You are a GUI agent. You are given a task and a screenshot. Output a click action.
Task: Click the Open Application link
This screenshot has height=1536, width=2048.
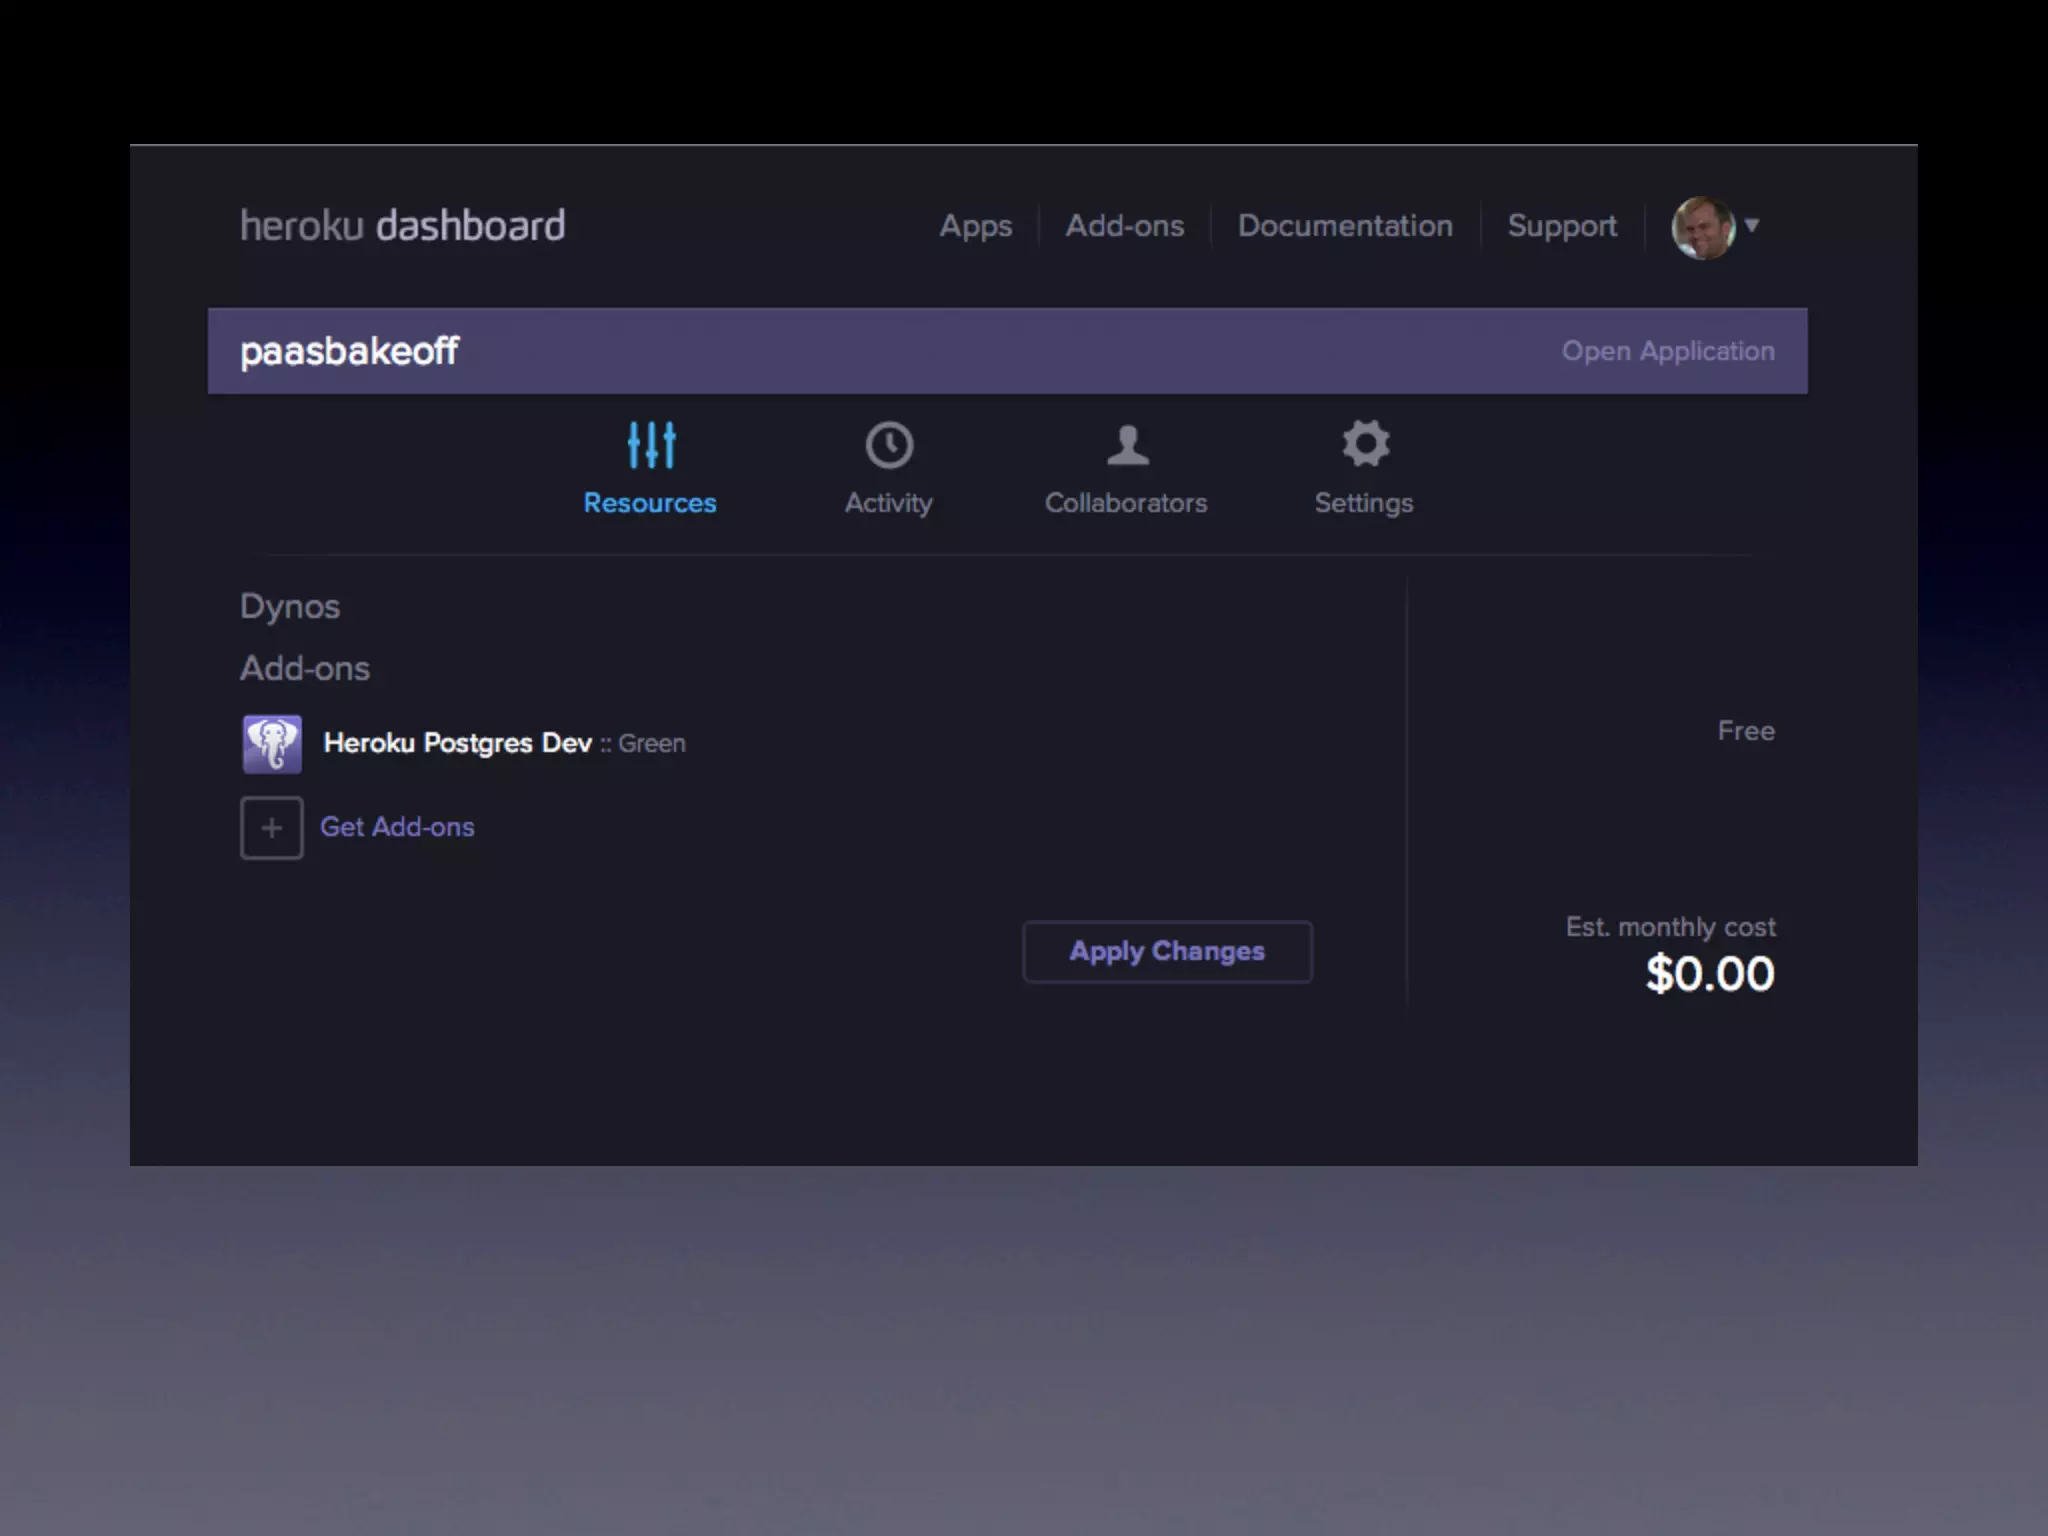click(1668, 351)
